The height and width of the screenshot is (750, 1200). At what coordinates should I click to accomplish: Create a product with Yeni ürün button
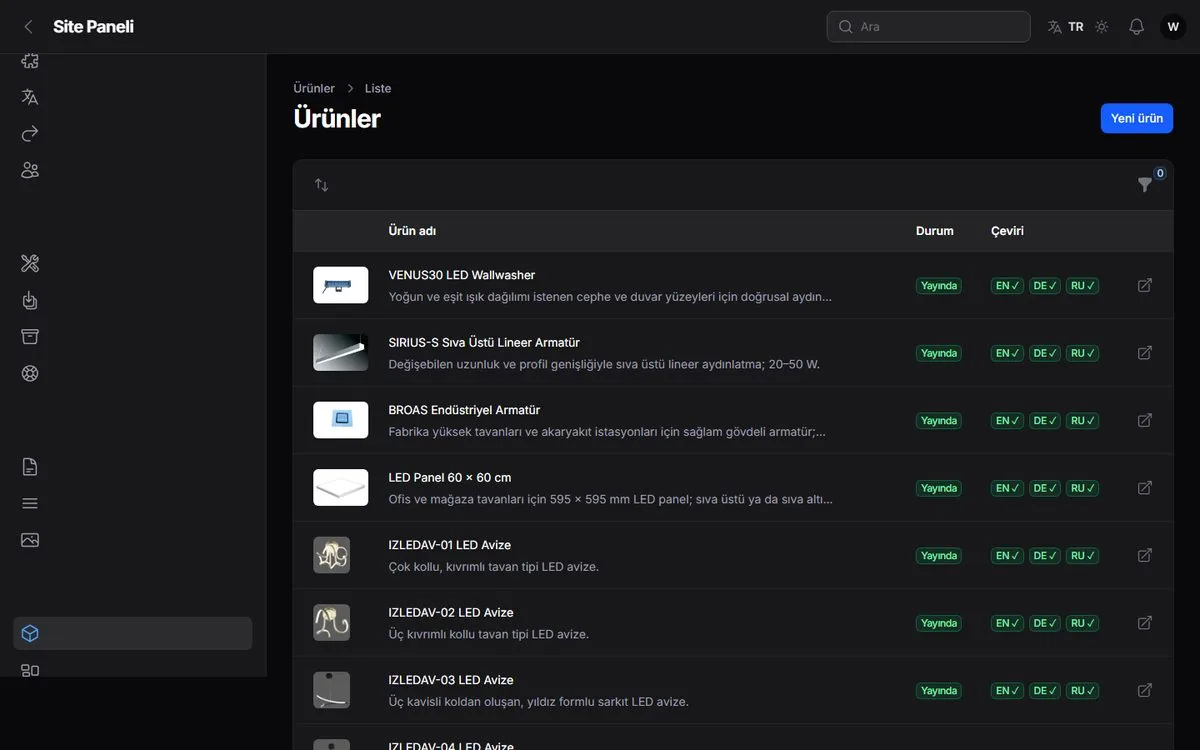1137,118
